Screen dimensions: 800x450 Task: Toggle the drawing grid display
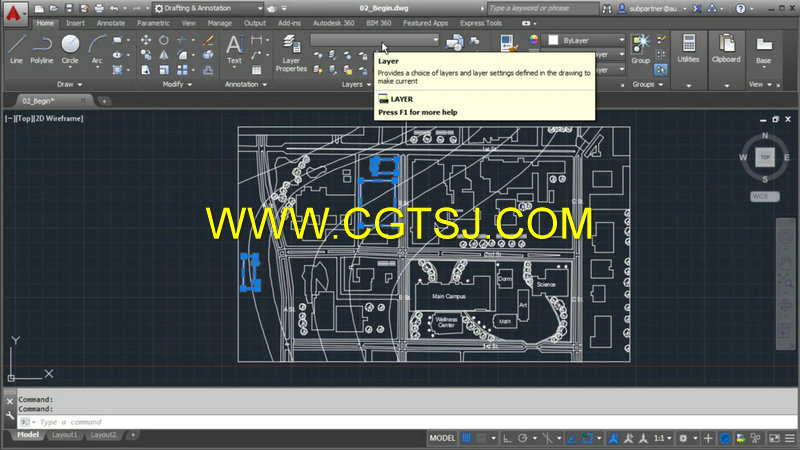click(x=466, y=438)
